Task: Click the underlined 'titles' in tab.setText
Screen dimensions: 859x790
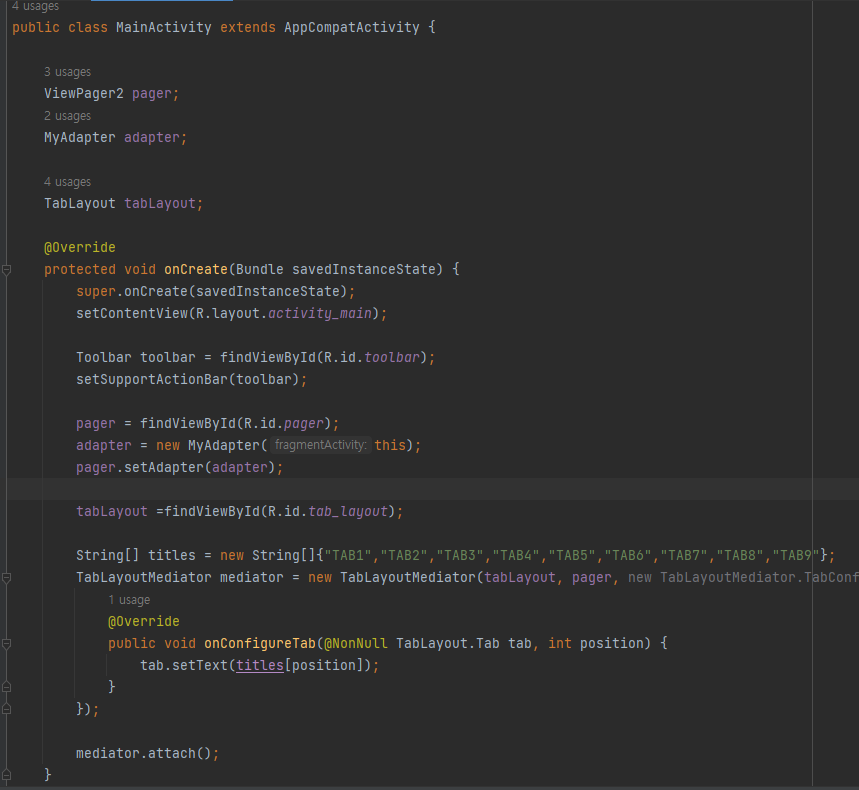Action: coord(260,666)
